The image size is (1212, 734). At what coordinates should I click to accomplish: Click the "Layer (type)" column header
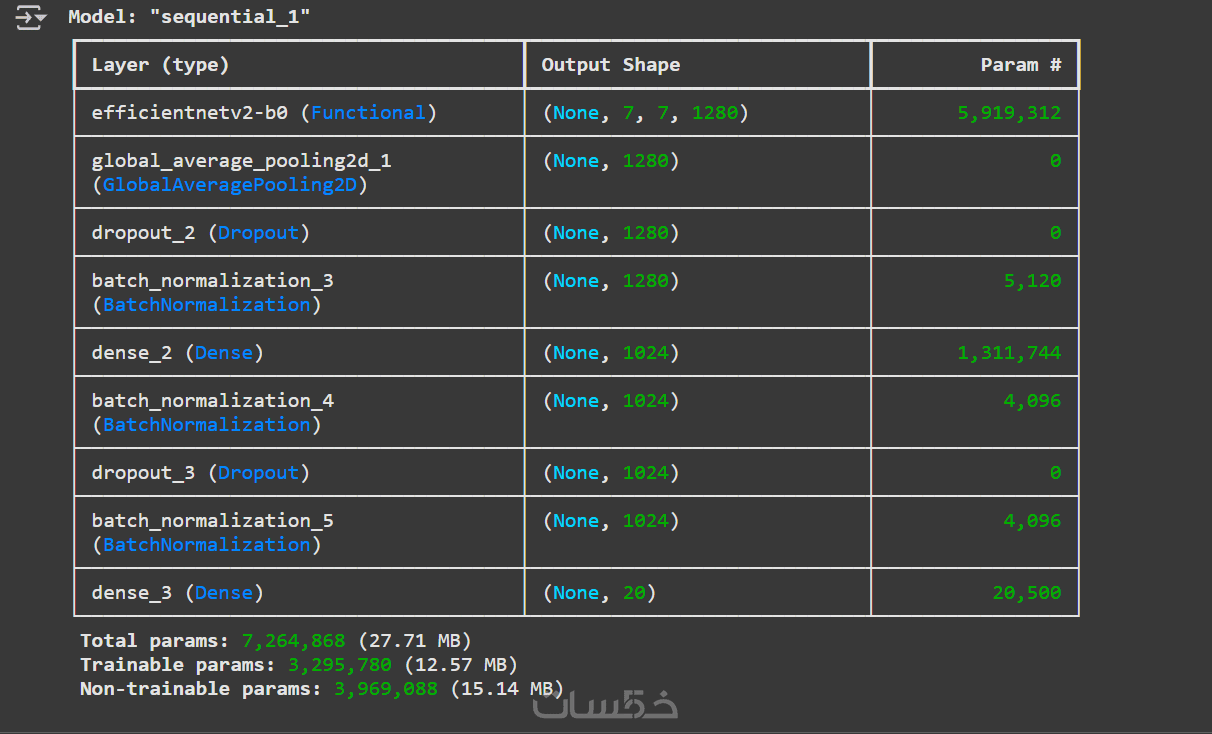[x=160, y=65]
